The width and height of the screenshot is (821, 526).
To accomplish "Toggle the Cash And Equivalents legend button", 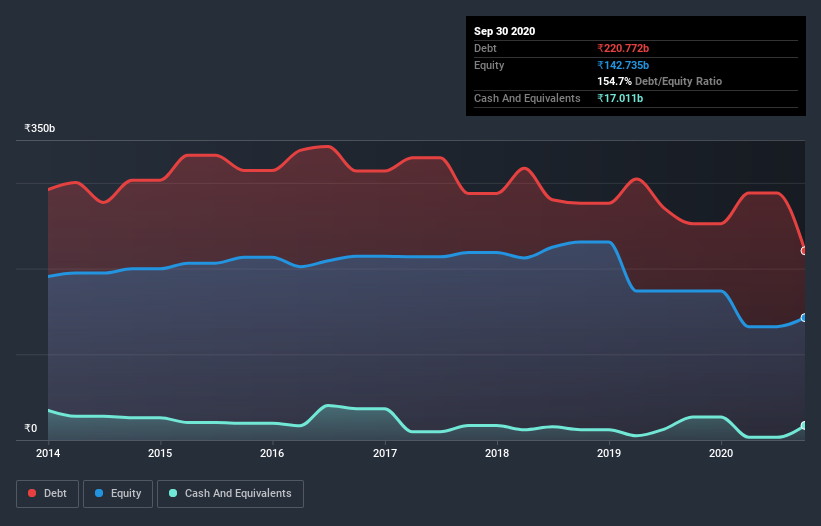I will click(230, 494).
